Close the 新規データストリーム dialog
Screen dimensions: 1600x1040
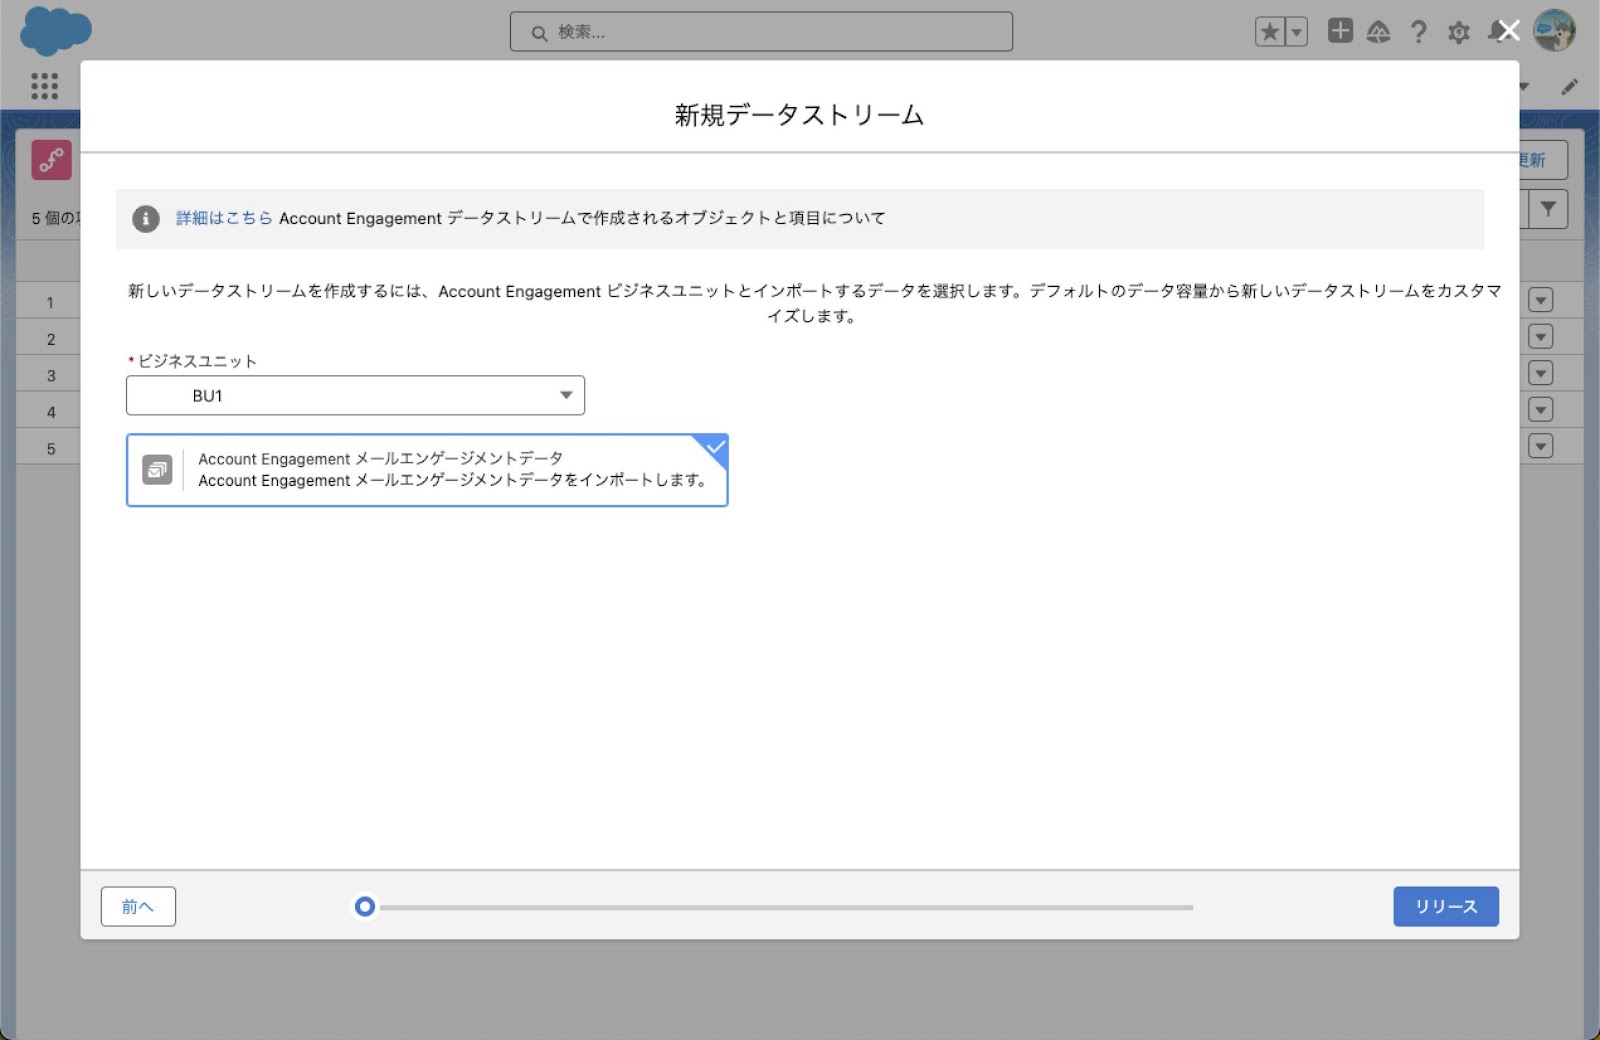1509,31
